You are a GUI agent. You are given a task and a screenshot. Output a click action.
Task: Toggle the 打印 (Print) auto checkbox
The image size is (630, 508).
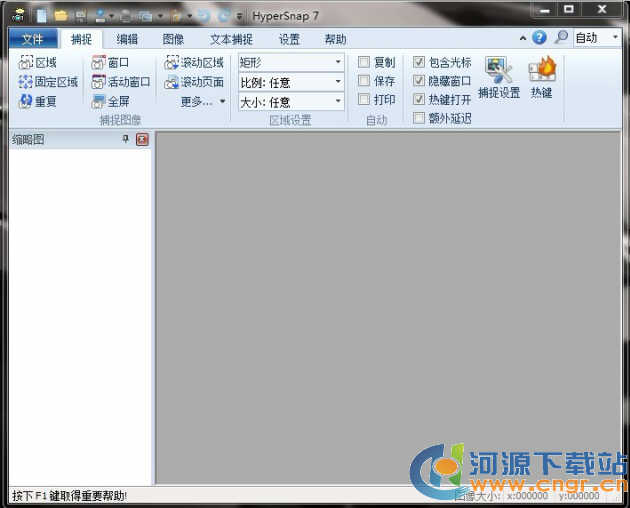pos(364,99)
